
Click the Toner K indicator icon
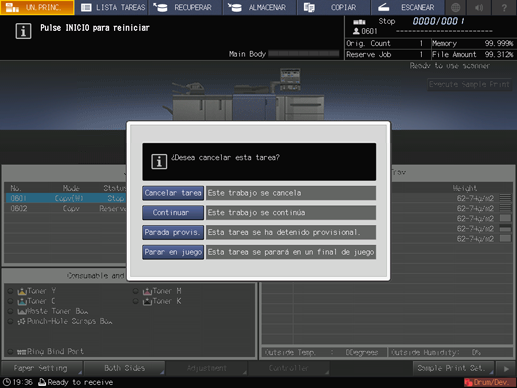147,301
